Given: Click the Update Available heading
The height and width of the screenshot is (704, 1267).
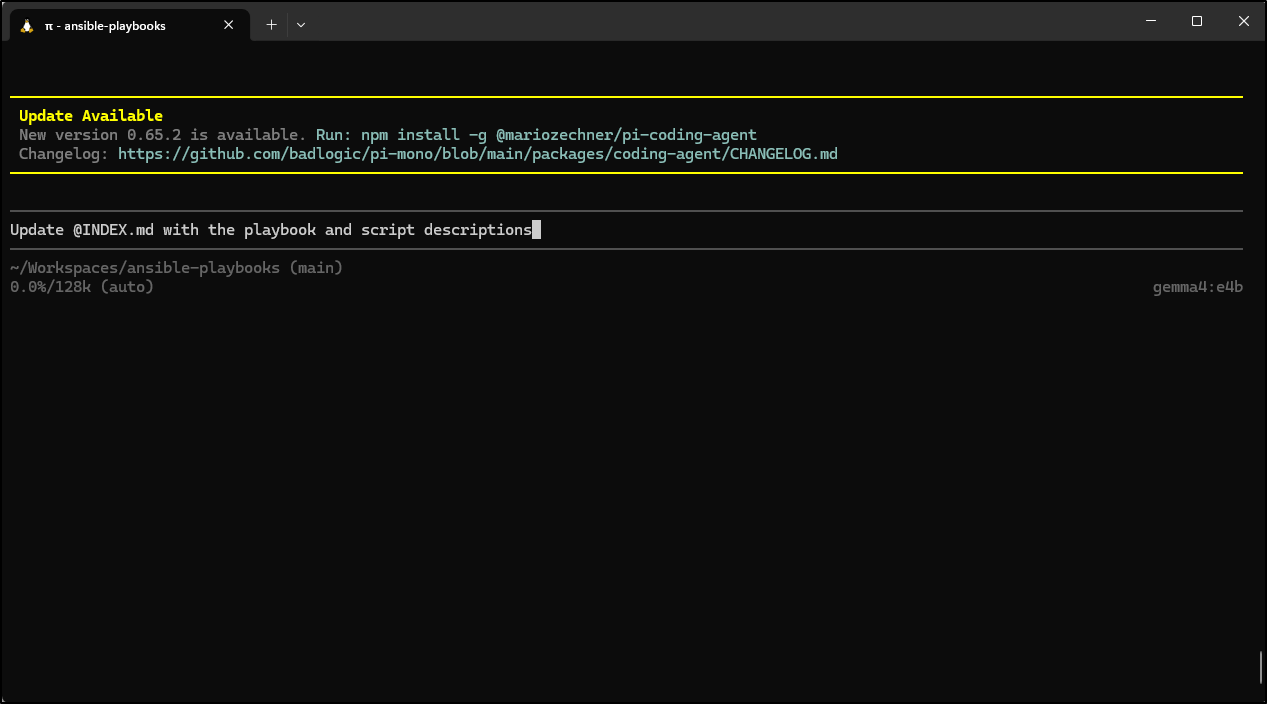Looking at the screenshot, I should (x=91, y=116).
